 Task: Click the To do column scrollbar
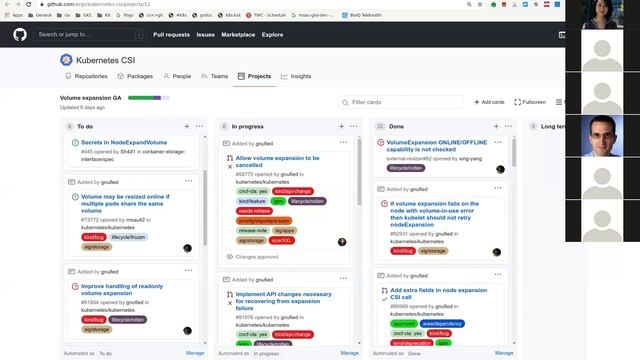tap(205, 208)
